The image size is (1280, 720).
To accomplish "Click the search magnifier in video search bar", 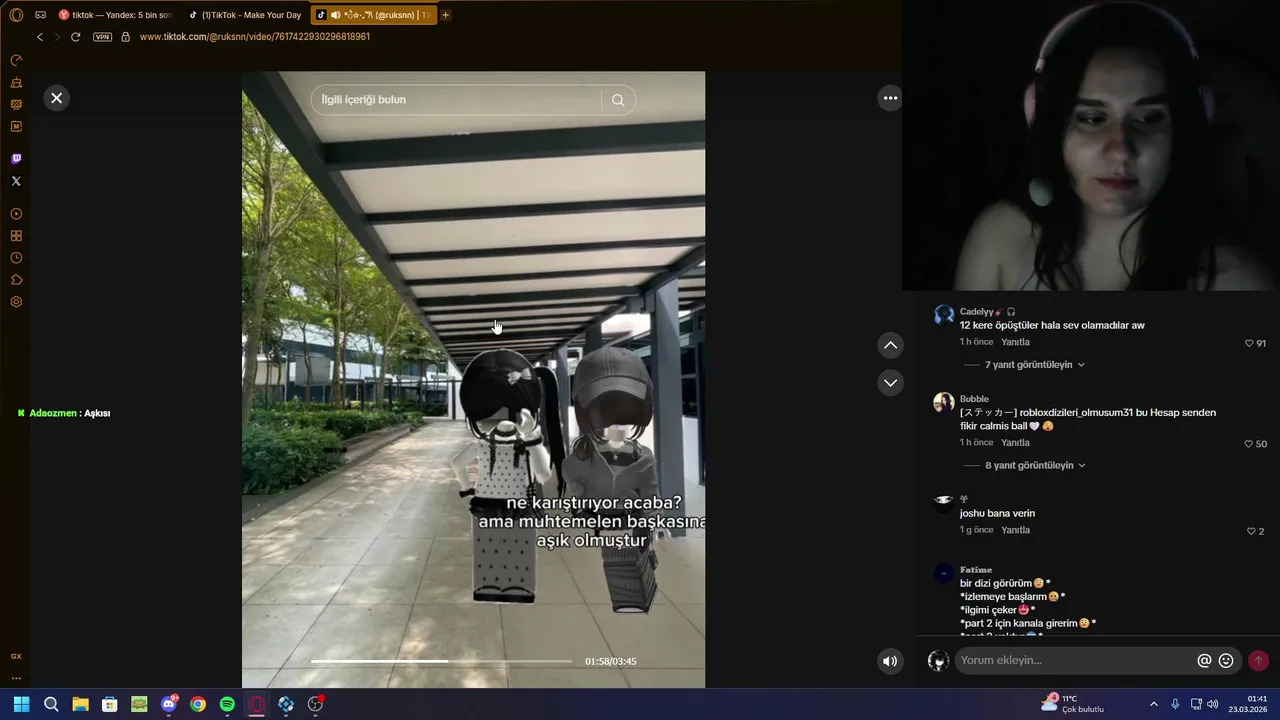I will pyautogui.click(x=618, y=100).
